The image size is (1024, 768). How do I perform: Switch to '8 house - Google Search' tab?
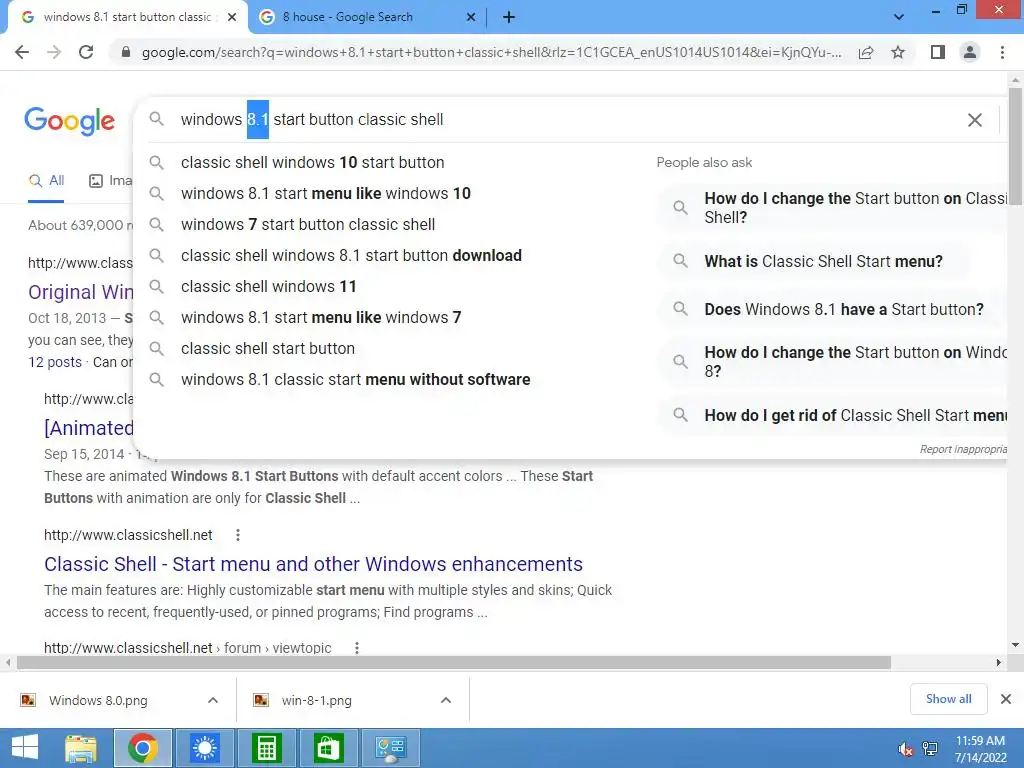[368, 17]
